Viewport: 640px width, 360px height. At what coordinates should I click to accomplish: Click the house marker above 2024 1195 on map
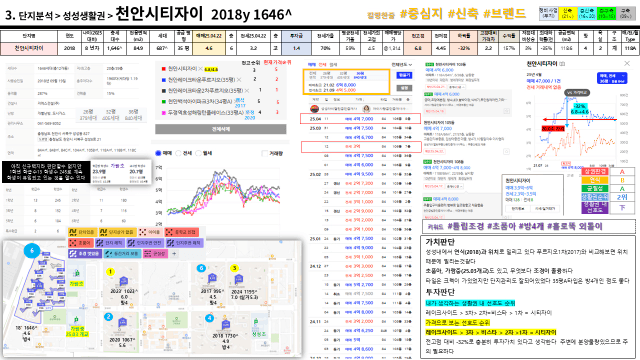[239, 280]
